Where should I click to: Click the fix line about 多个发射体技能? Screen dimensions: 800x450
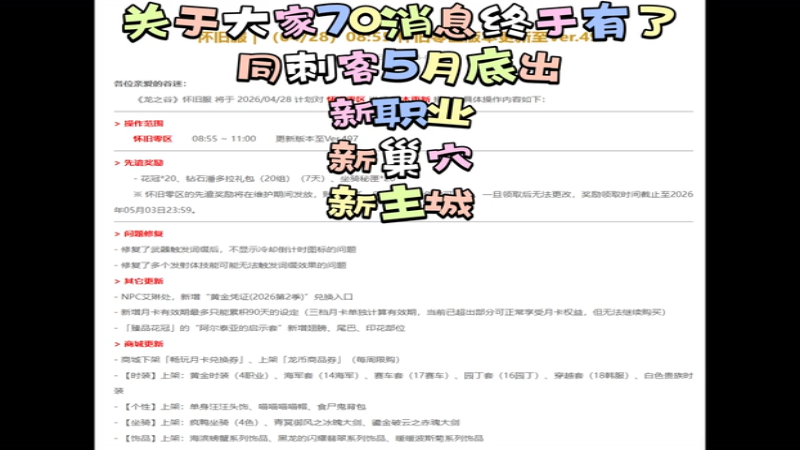(x=230, y=265)
